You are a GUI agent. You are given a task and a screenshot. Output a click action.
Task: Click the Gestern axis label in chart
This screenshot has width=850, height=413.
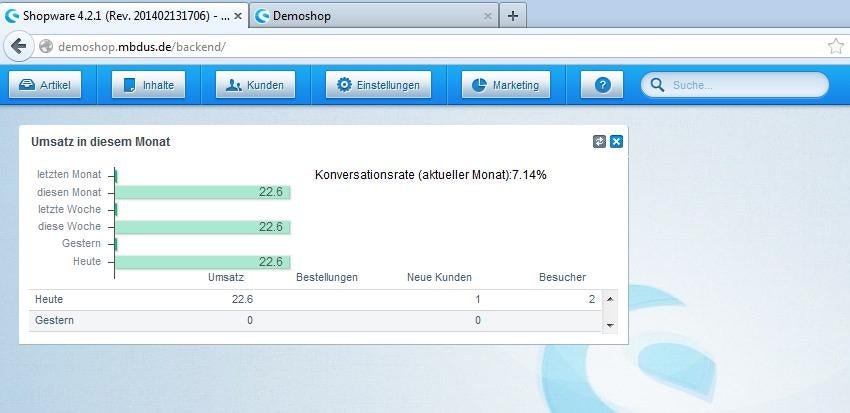[x=81, y=243]
